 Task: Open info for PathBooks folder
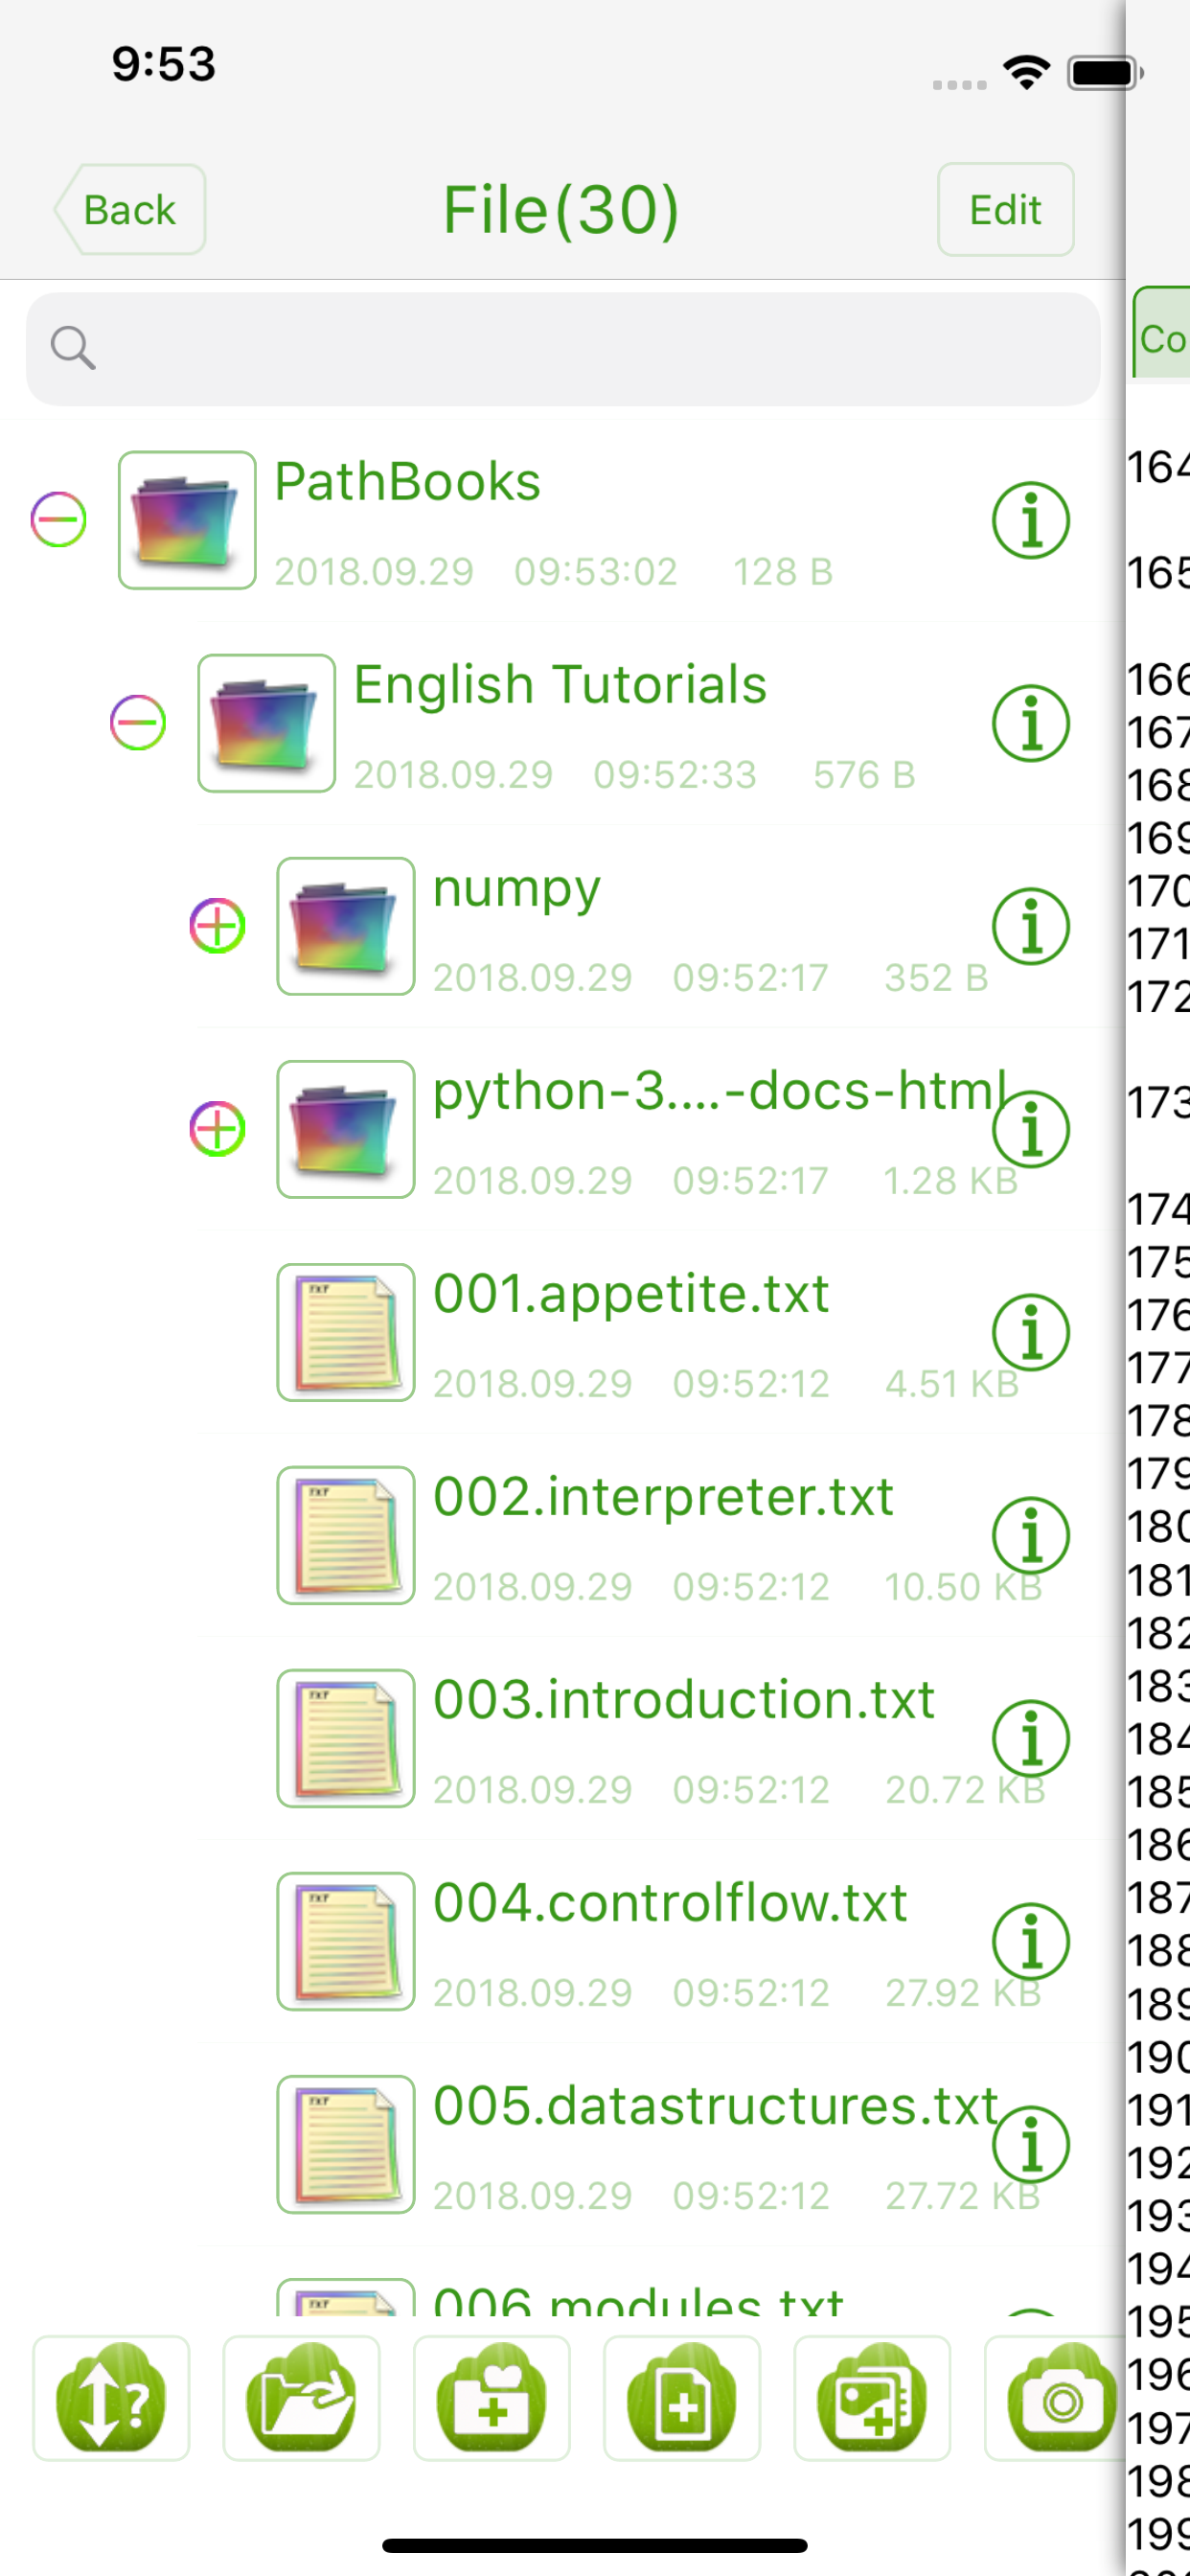(1031, 520)
